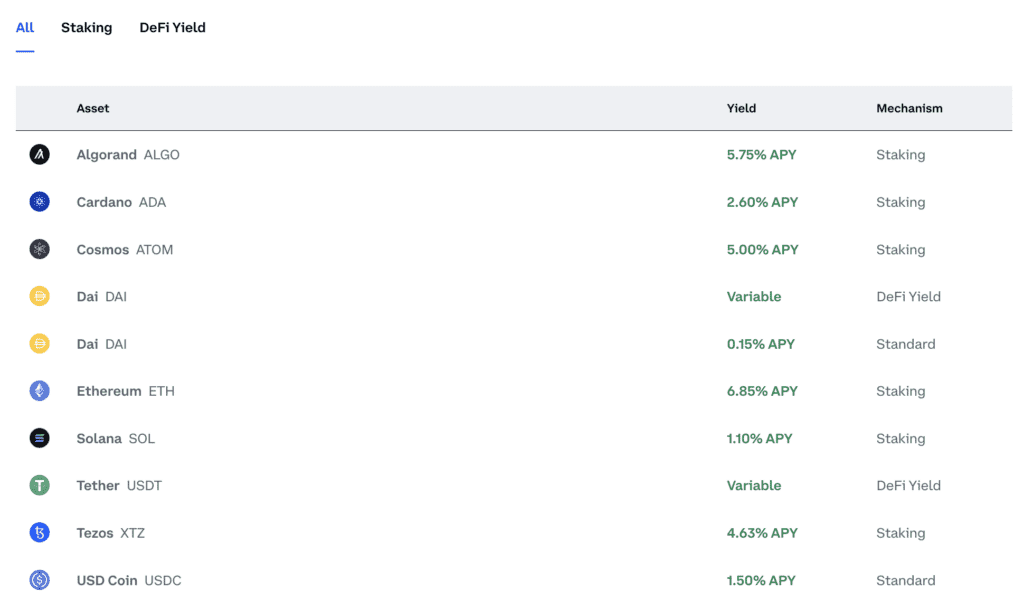Click the Mechanism column header
Screen dimensions: 1024x611
(x=909, y=108)
